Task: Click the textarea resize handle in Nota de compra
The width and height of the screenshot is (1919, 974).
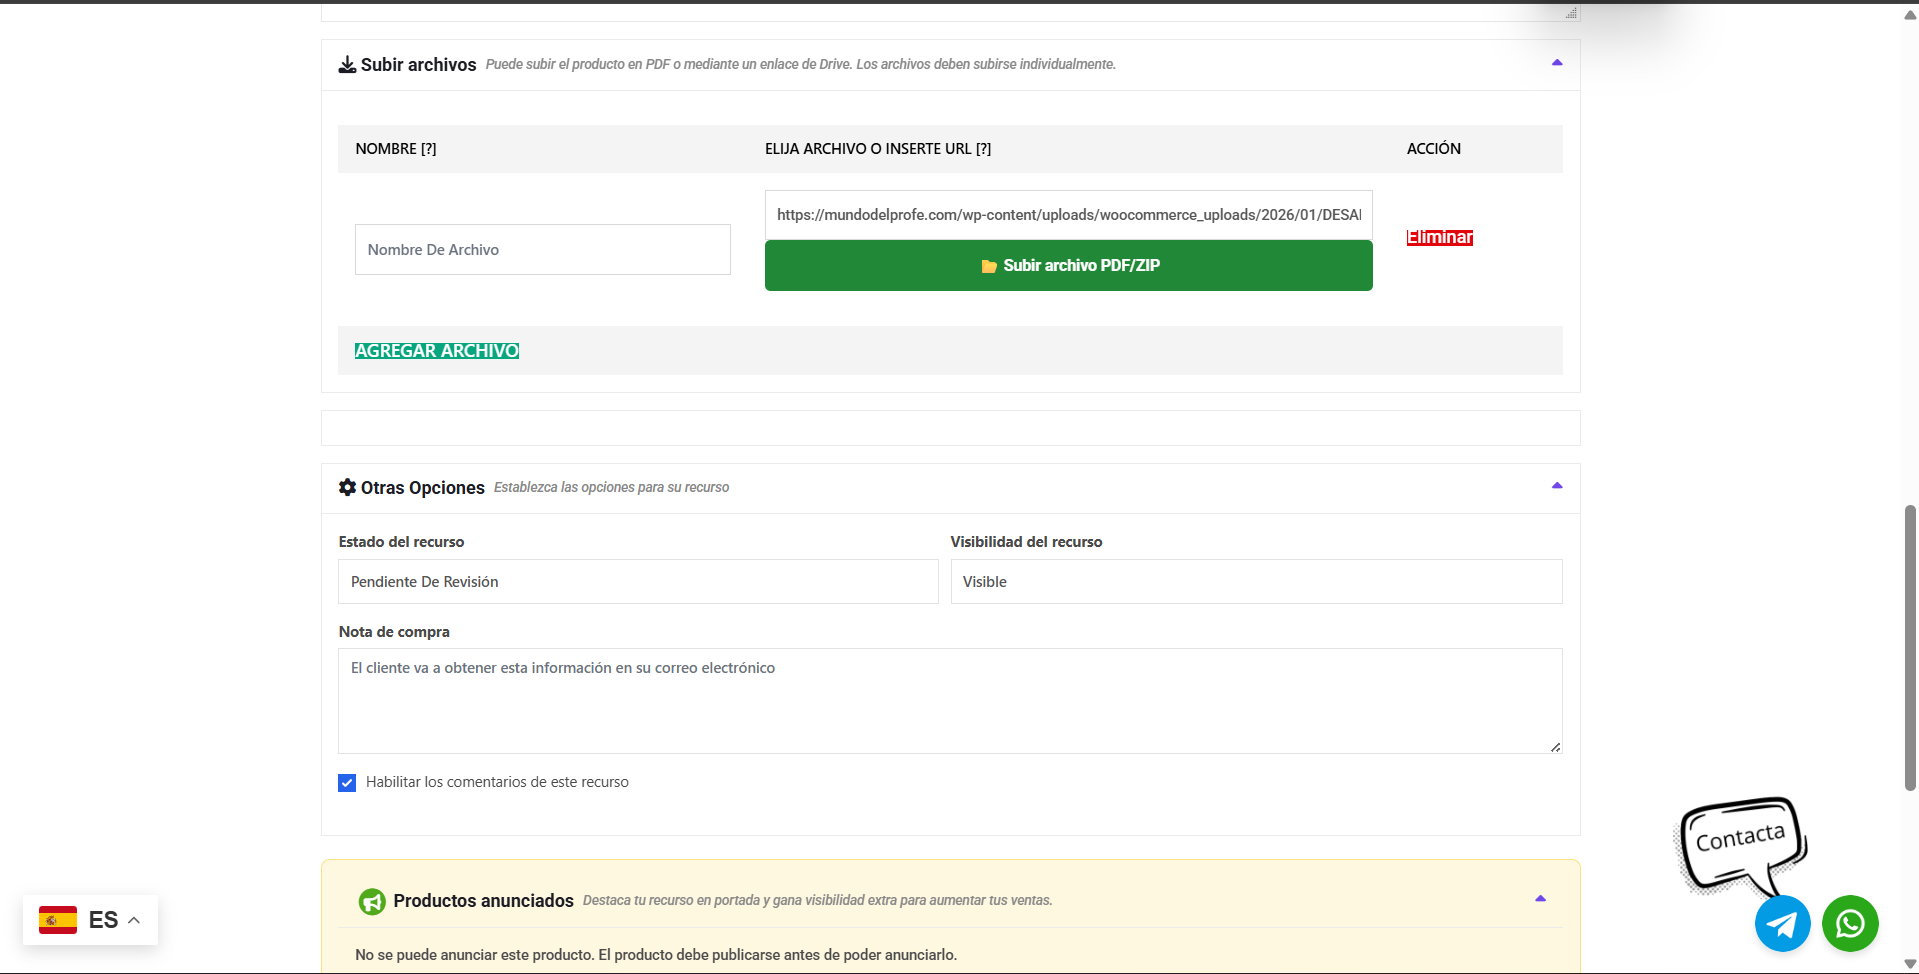Action: click(1555, 746)
